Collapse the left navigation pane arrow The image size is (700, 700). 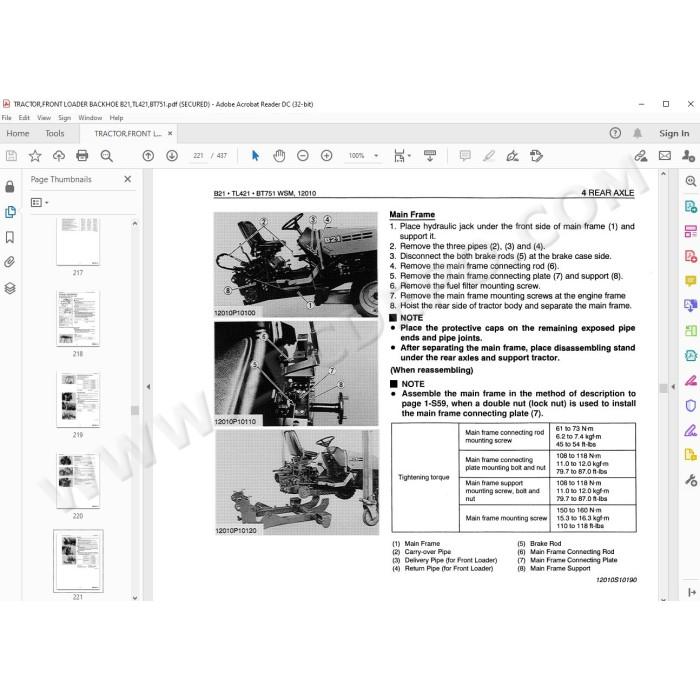148,387
